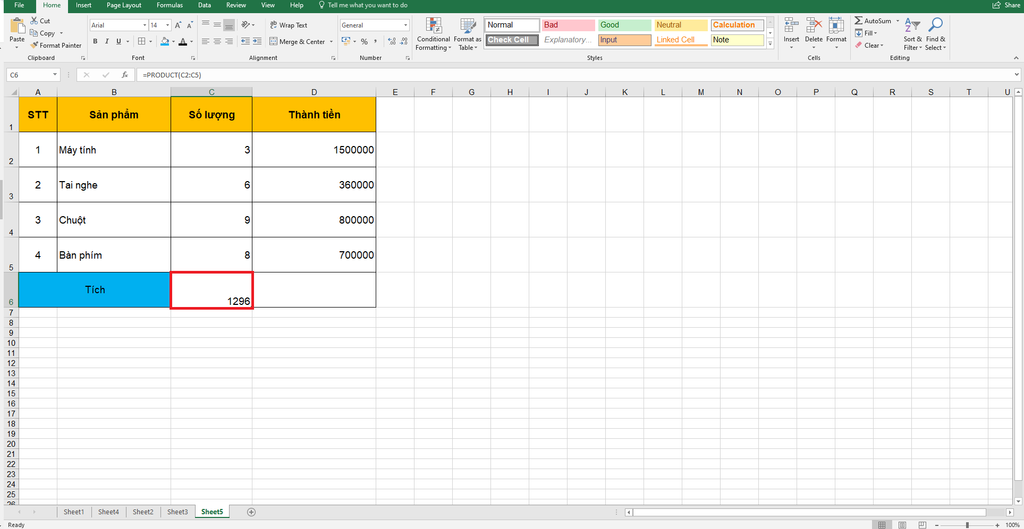Click the Increase Indent icon
1024x529 pixels.
(257, 41)
